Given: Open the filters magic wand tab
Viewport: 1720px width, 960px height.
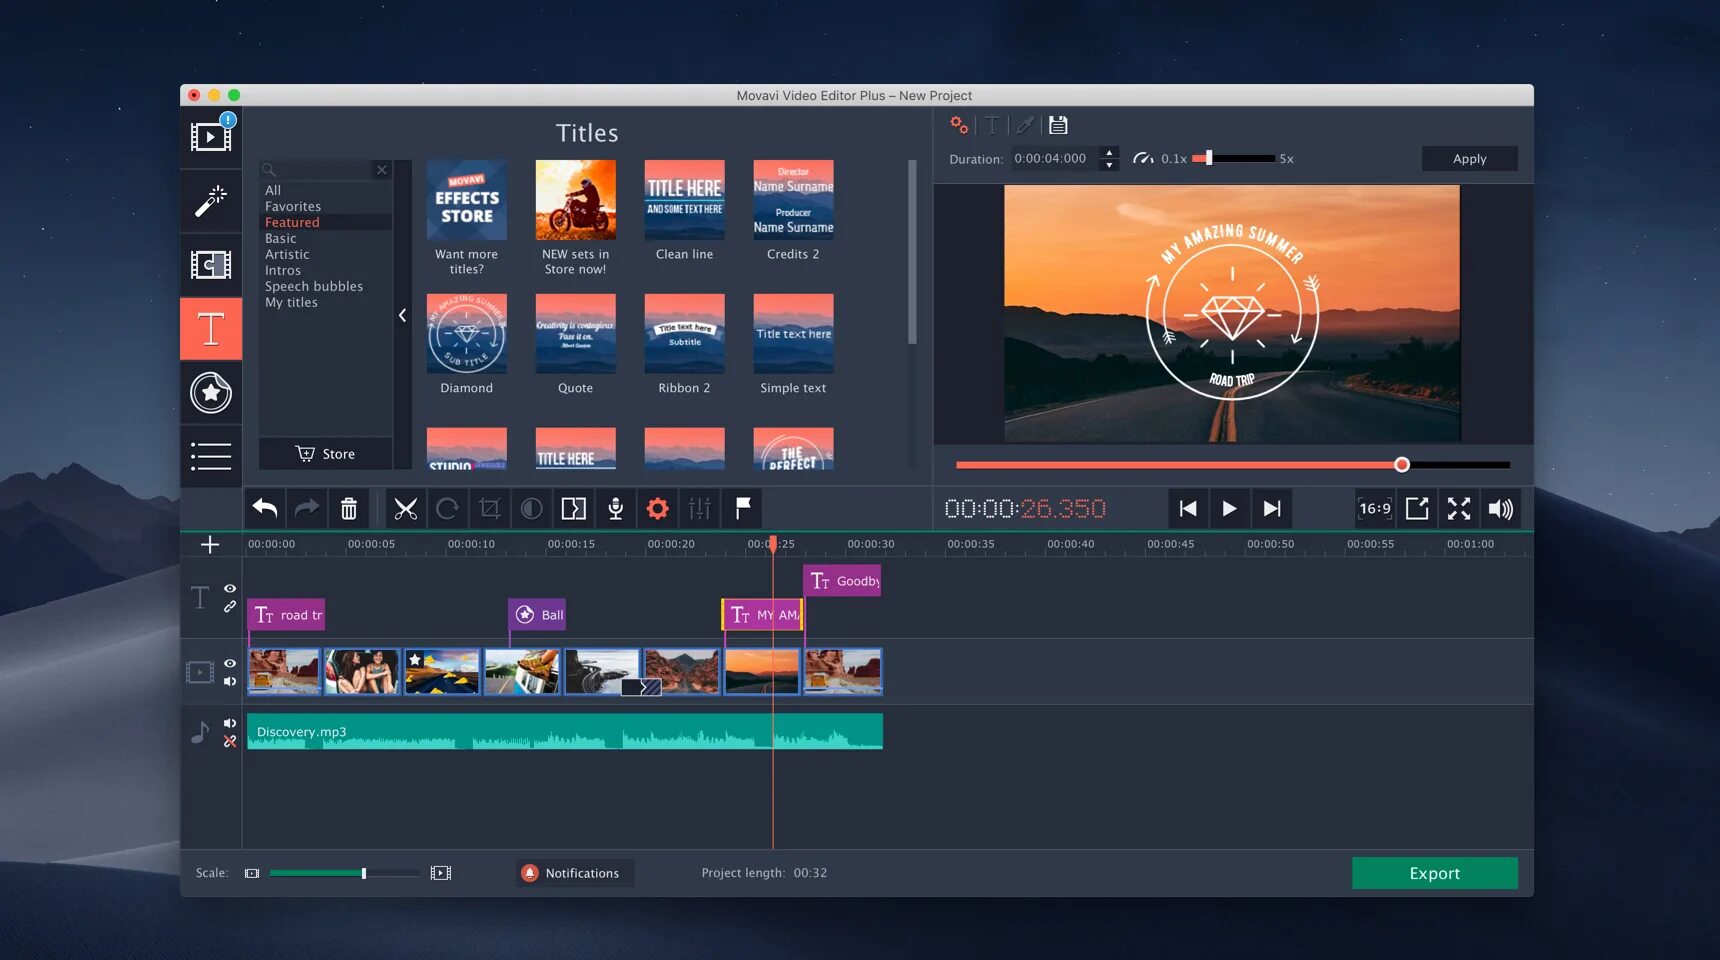Looking at the screenshot, I should pos(211,200).
